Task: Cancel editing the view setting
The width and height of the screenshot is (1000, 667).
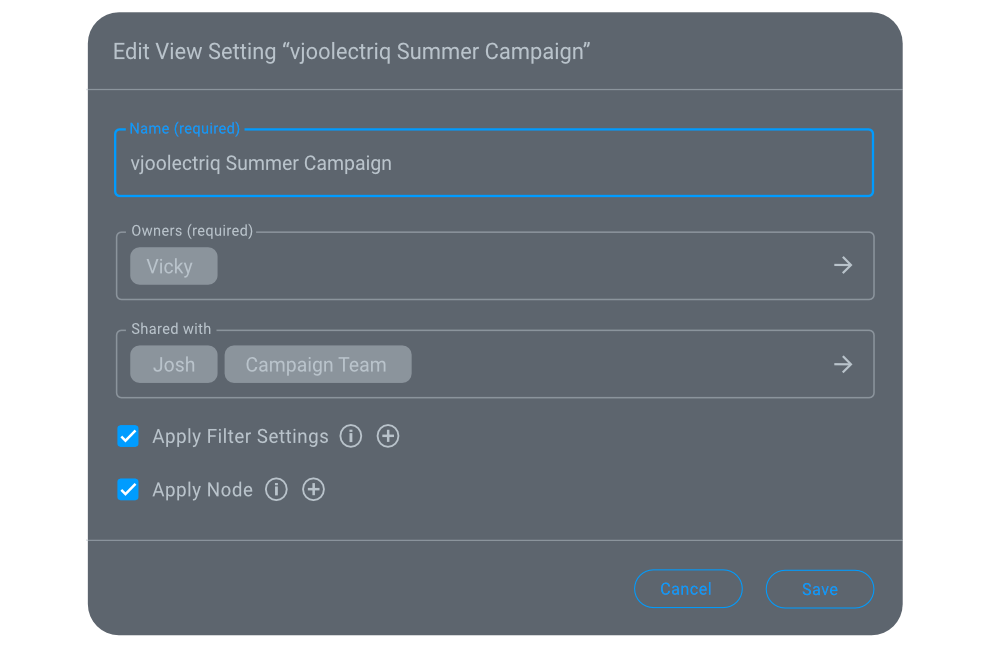Action: coord(688,589)
